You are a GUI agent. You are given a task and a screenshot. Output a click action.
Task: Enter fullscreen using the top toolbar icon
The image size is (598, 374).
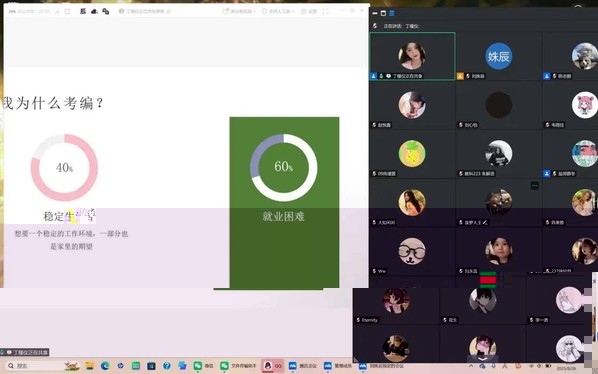click(325, 11)
